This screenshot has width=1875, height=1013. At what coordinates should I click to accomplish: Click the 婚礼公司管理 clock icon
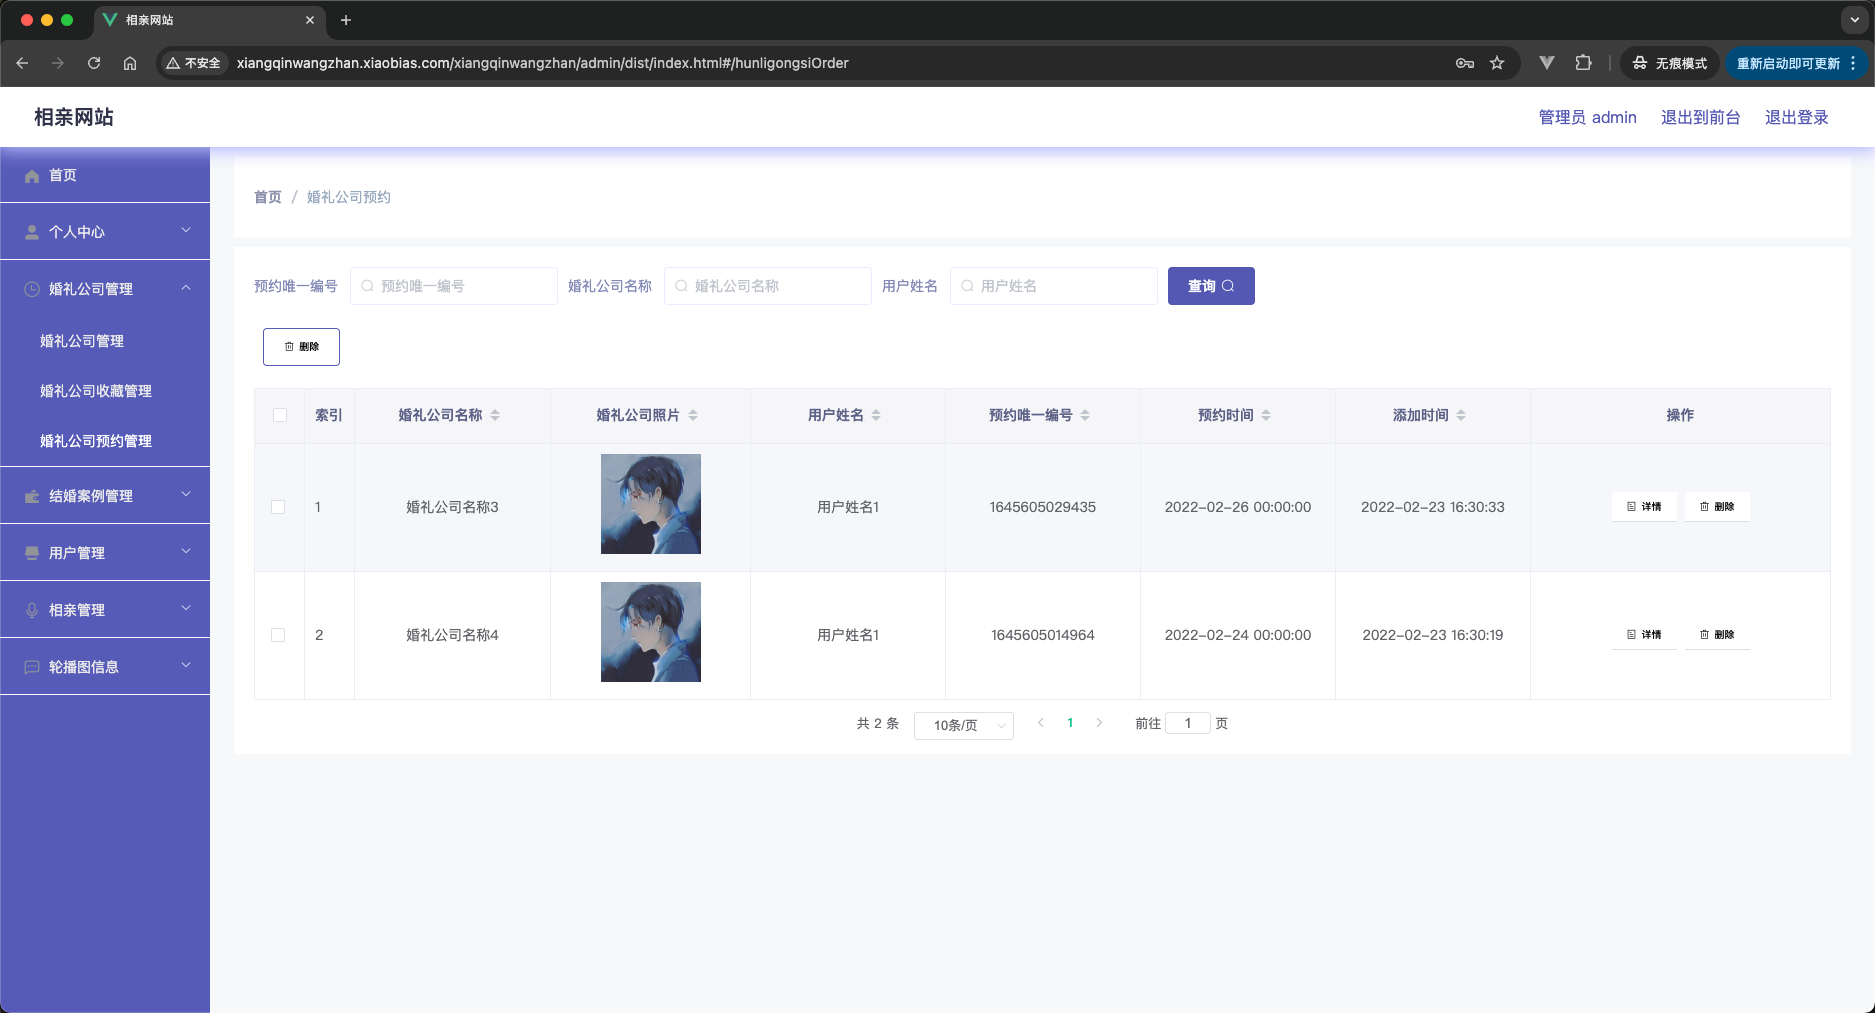coord(32,289)
